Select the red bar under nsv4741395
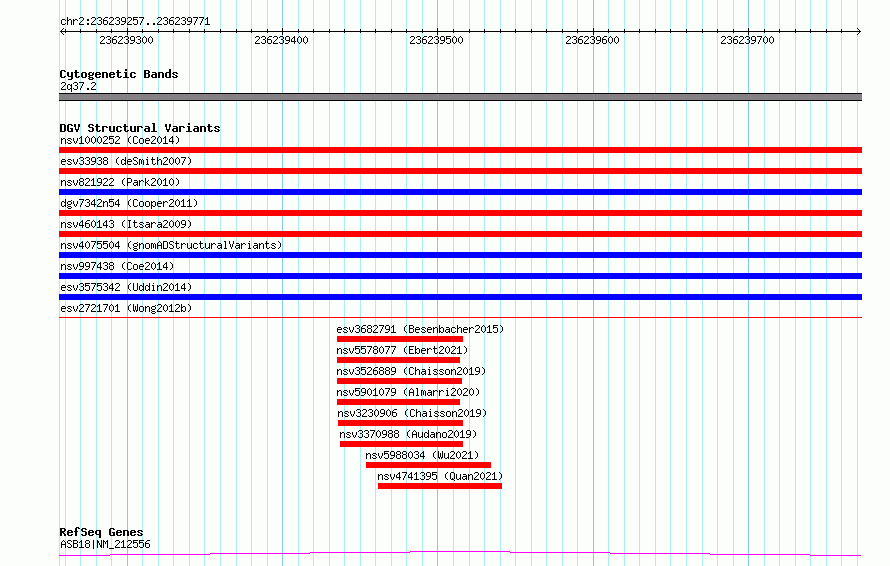The height and width of the screenshot is (566, 890). (440, 486)
